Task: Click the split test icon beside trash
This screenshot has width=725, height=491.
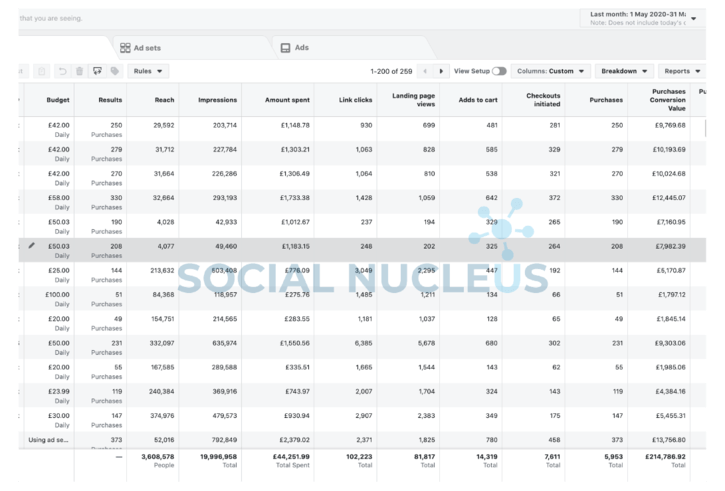Action: (x=97, y=71)
